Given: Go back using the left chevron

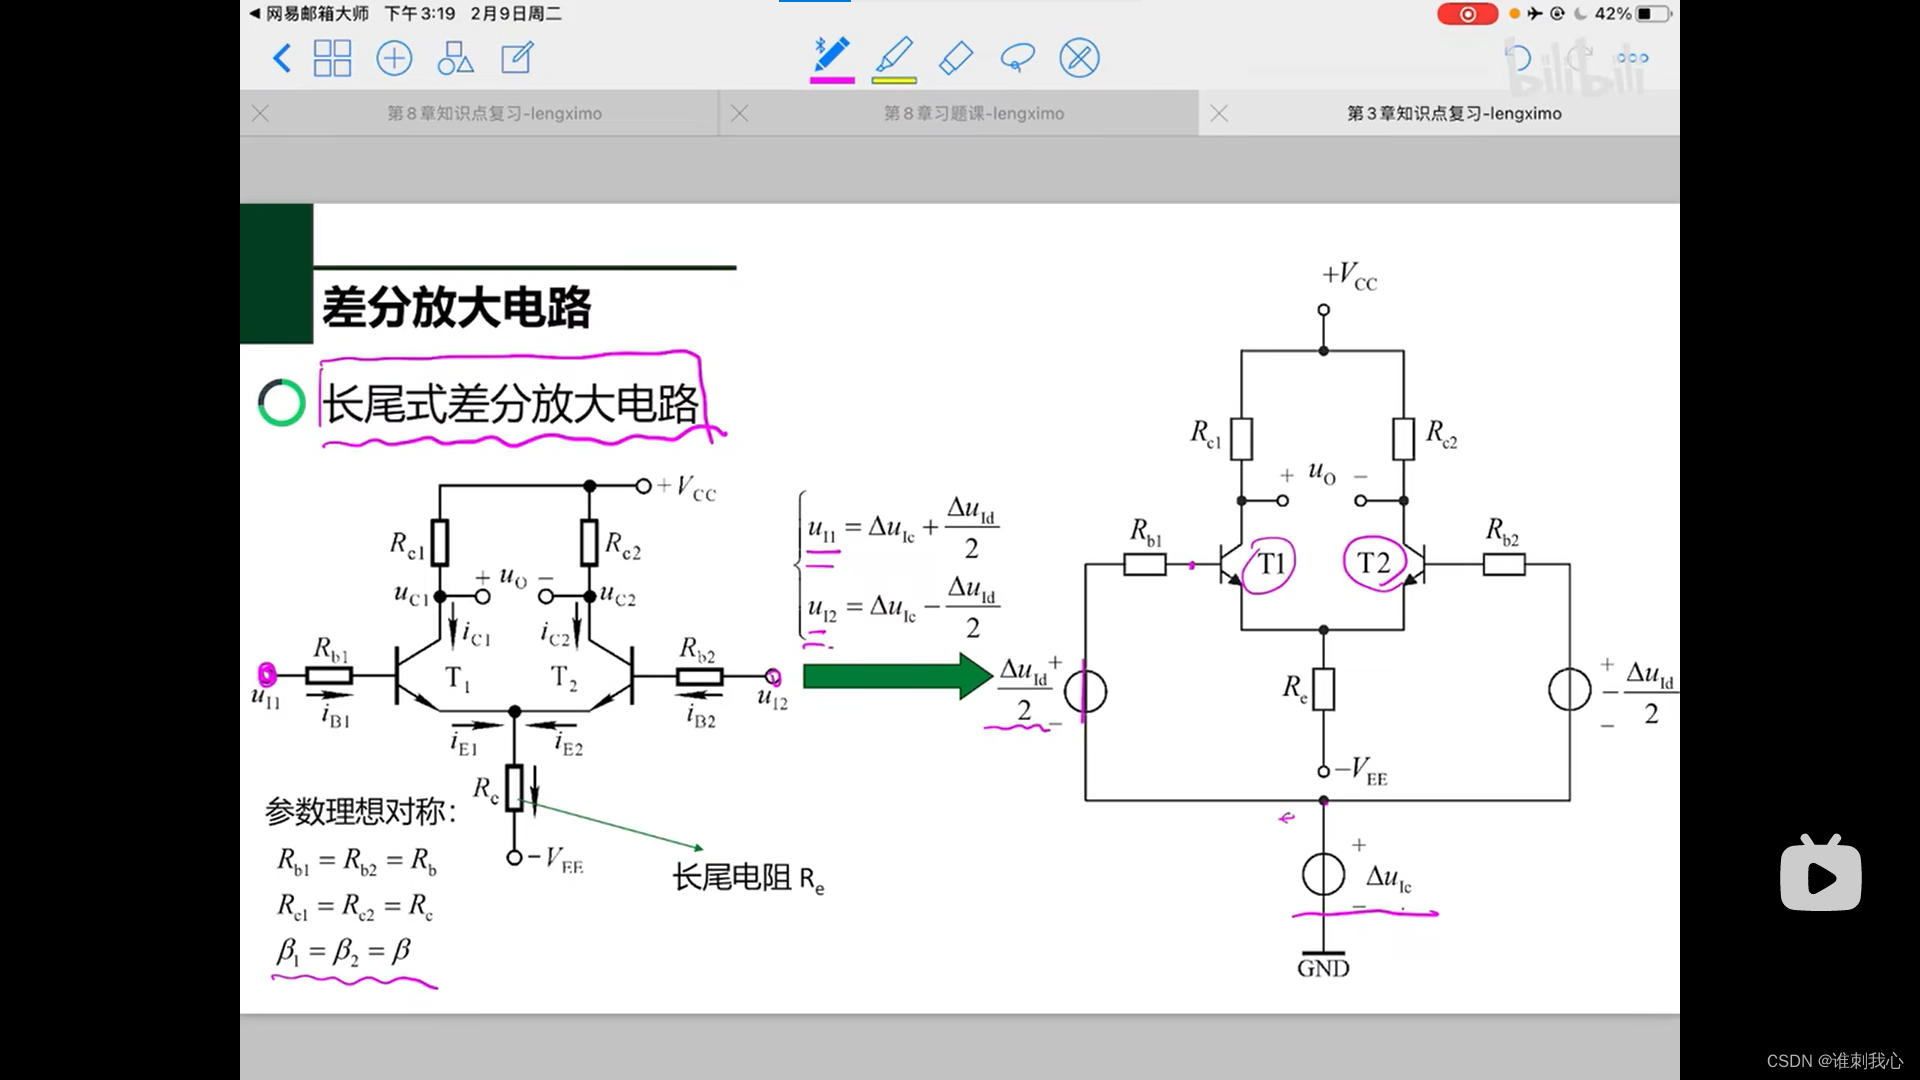Looking at the screenshot, I should 282,58.
